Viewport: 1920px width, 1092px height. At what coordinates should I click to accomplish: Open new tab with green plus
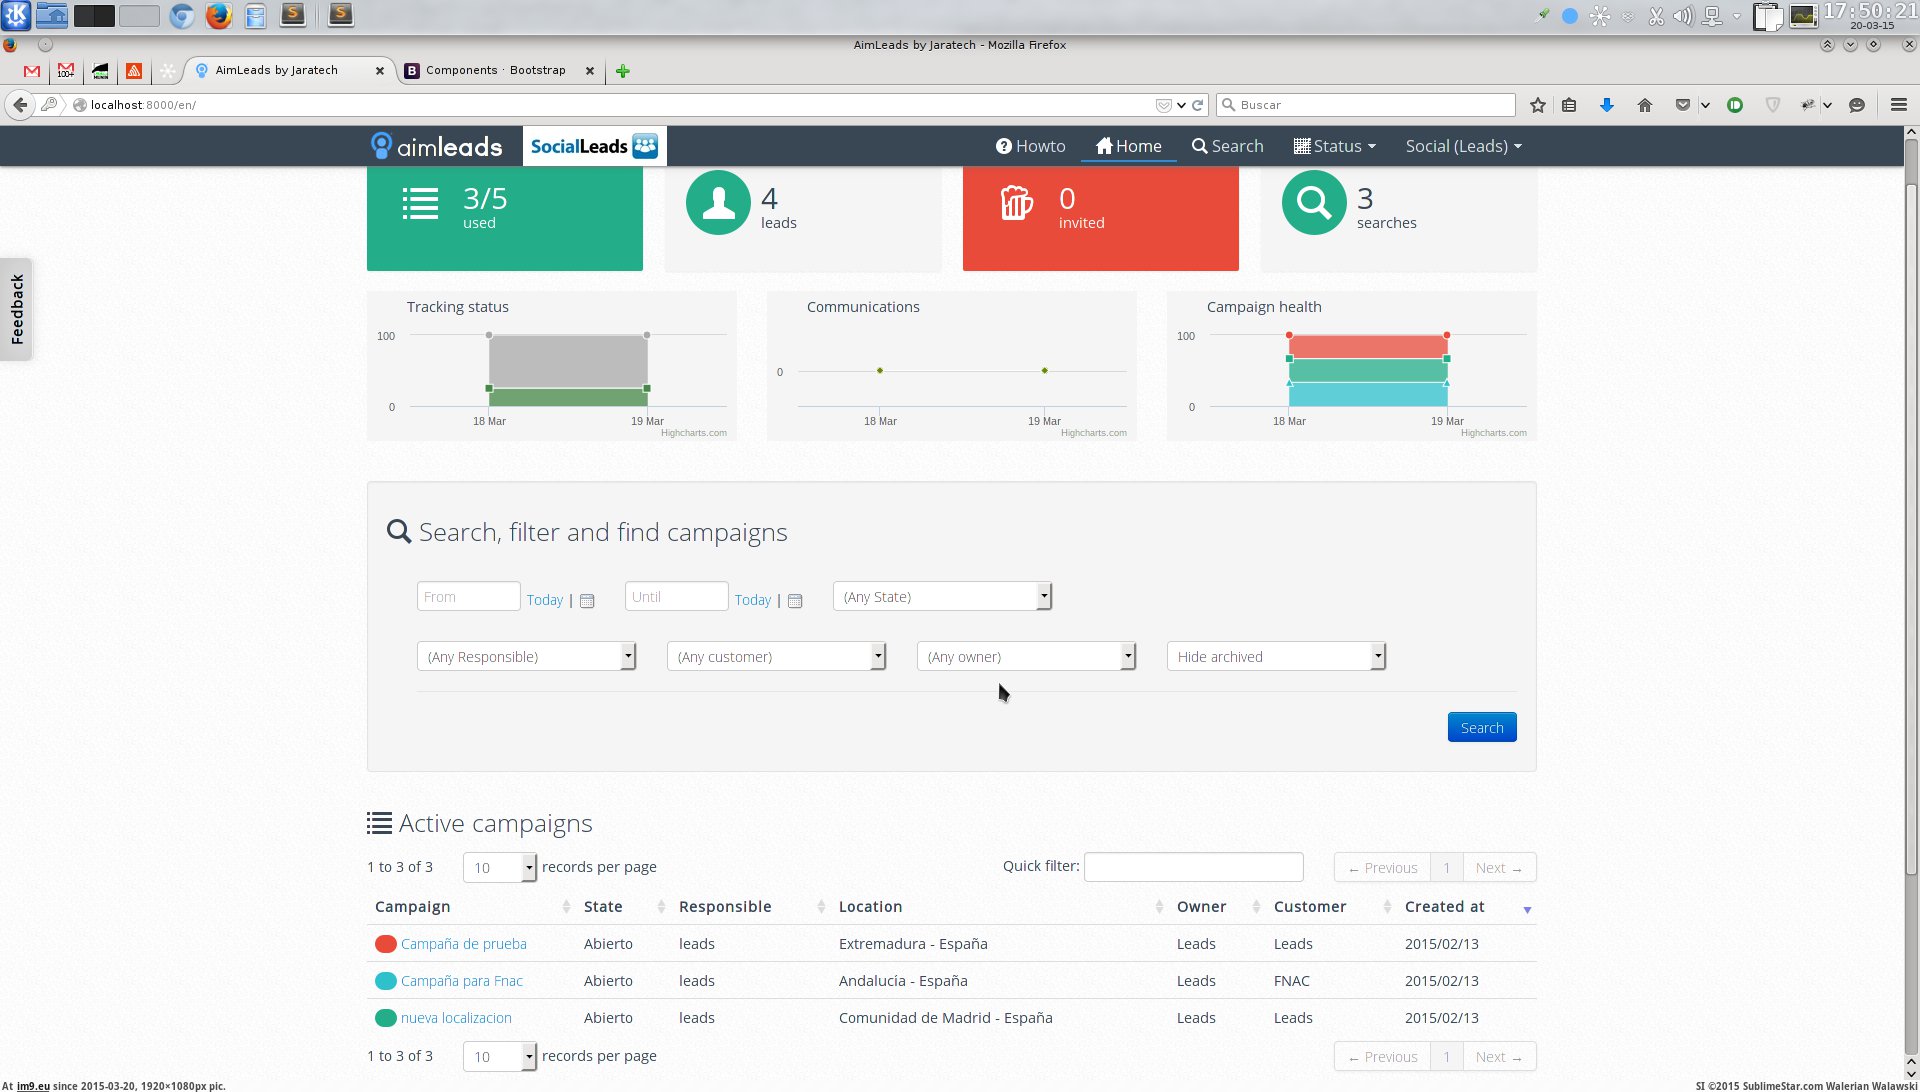[622, 71]
